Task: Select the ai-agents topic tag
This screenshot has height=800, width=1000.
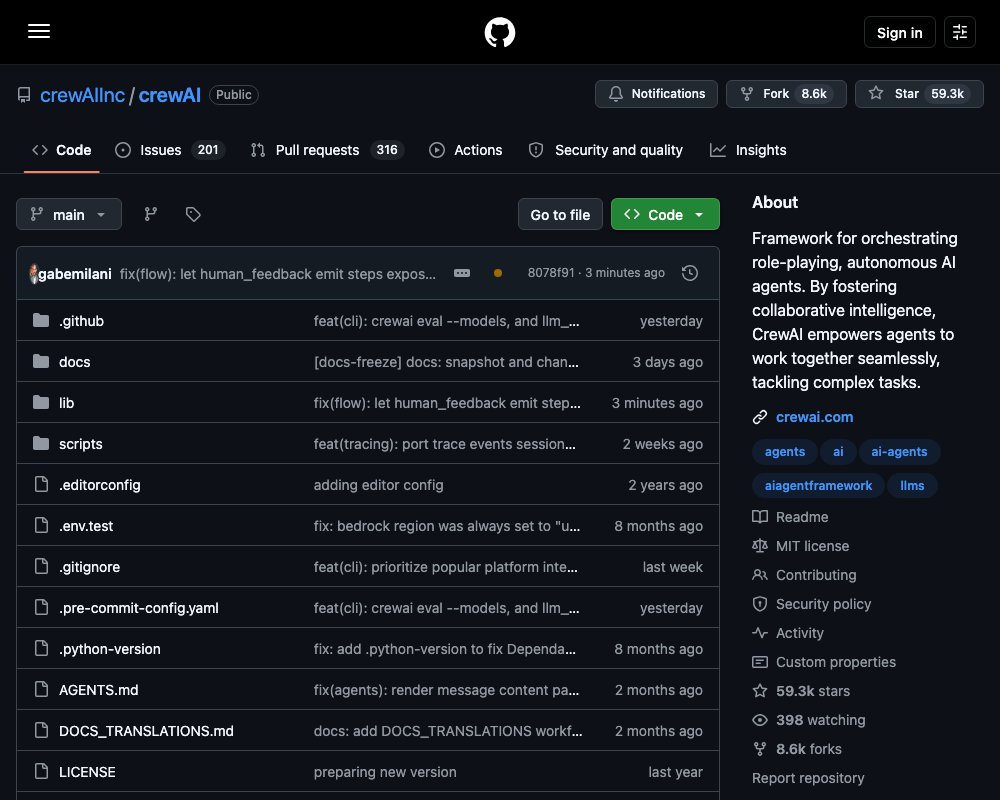Action: coord(899,452)
